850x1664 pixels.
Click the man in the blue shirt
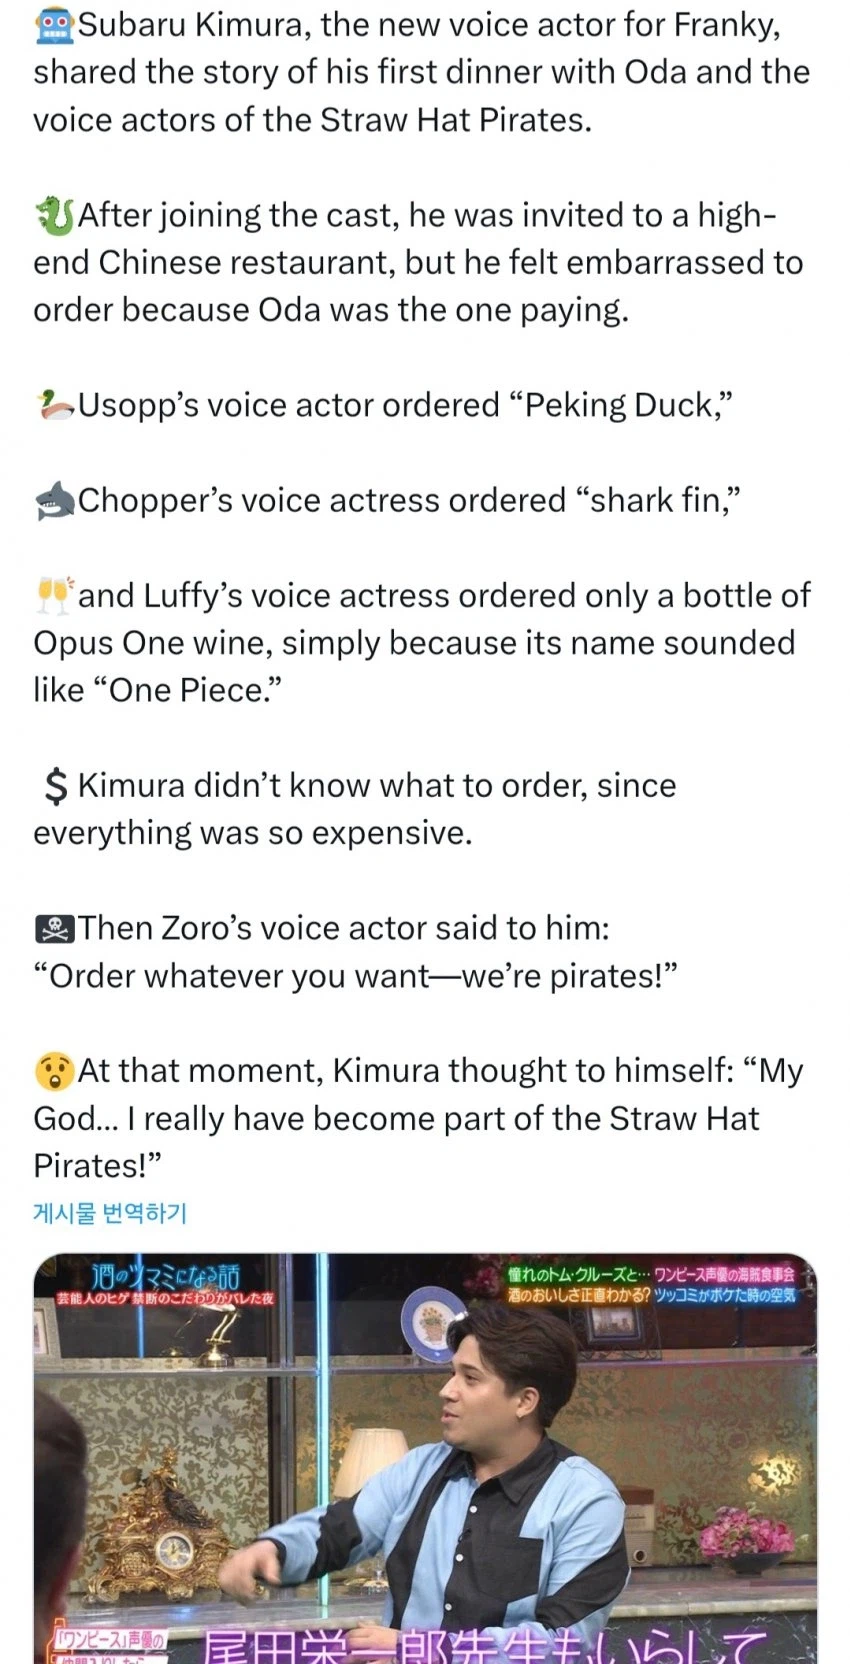[x=470, y=1480]
